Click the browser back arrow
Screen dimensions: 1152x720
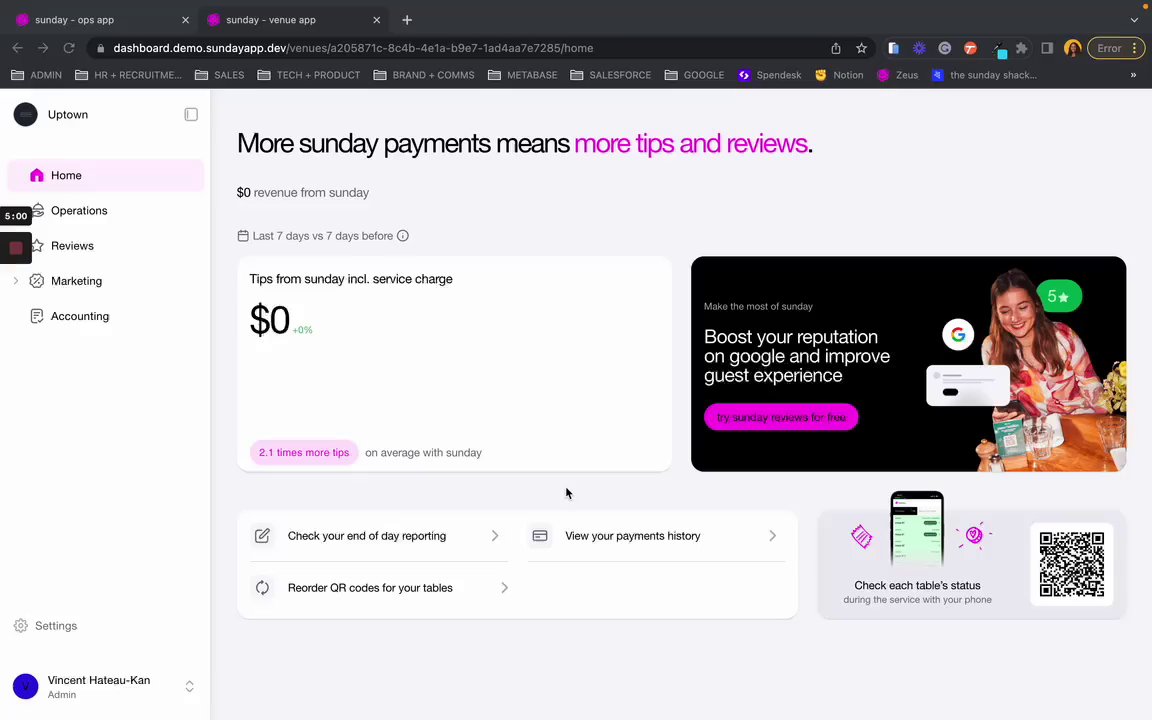pyautogui.click(x=18, y=48)
